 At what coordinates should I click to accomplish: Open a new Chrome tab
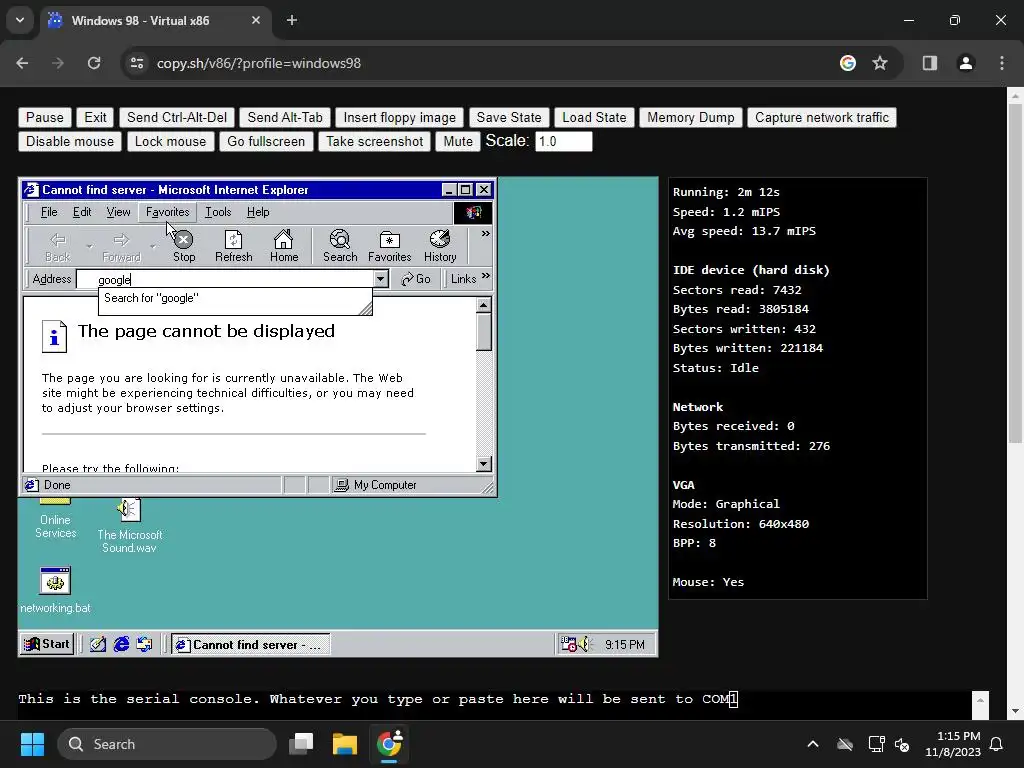pos(292,20)
